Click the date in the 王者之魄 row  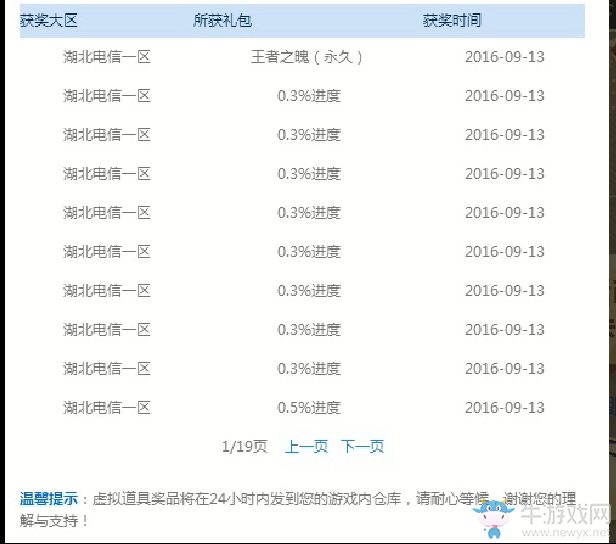[505, 57]
